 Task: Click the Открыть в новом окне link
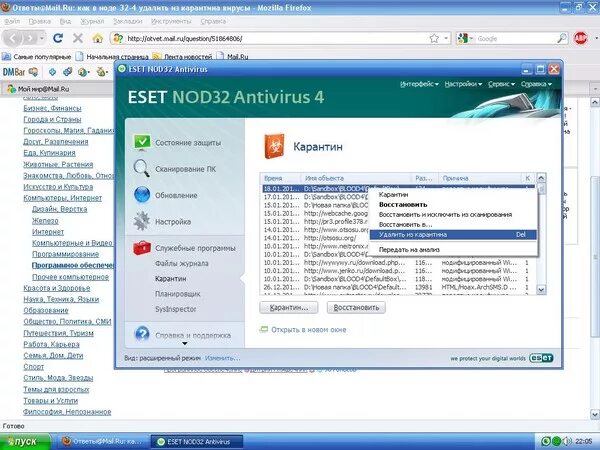click(x=308, y=329)
